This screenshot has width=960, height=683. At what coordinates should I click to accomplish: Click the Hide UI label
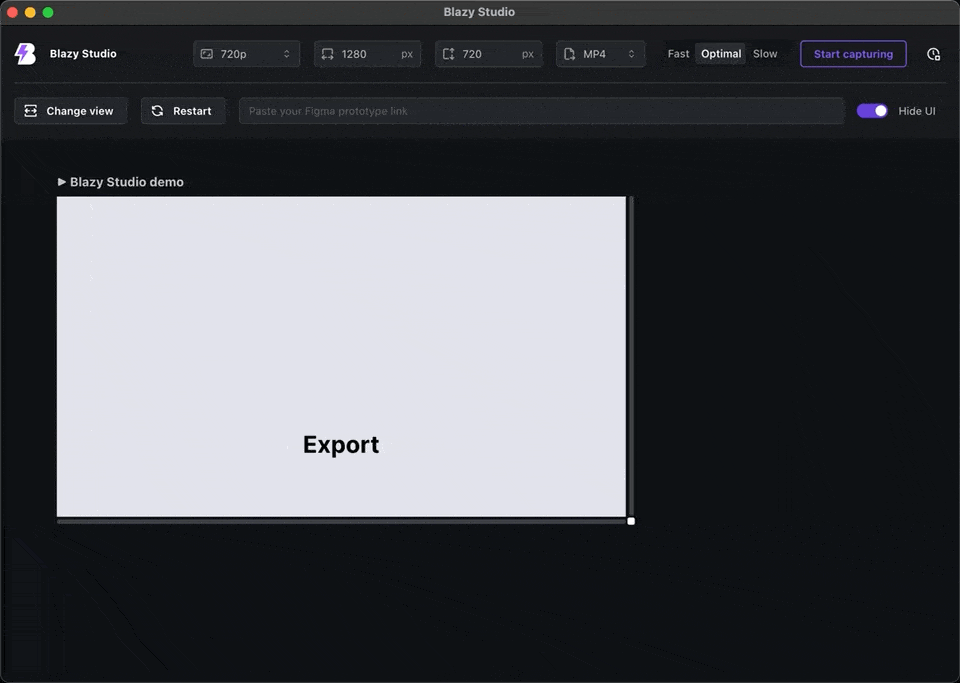917,111
